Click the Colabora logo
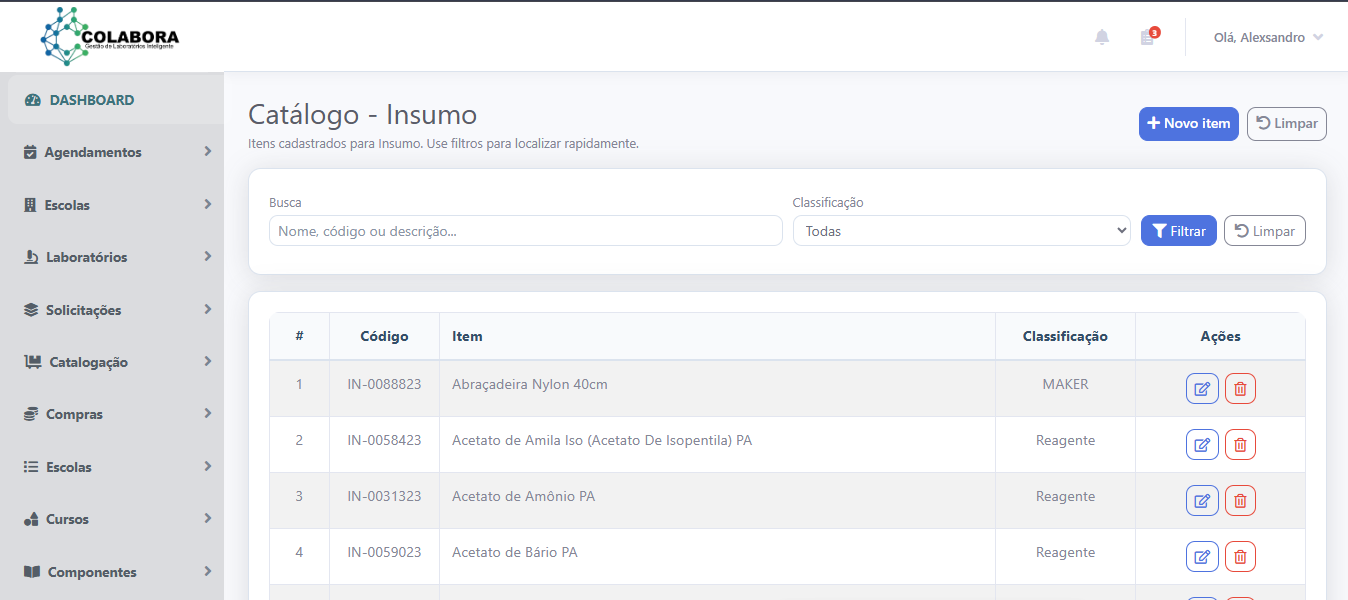Viewport: 1348px width, 600px height. click(110, 36)
